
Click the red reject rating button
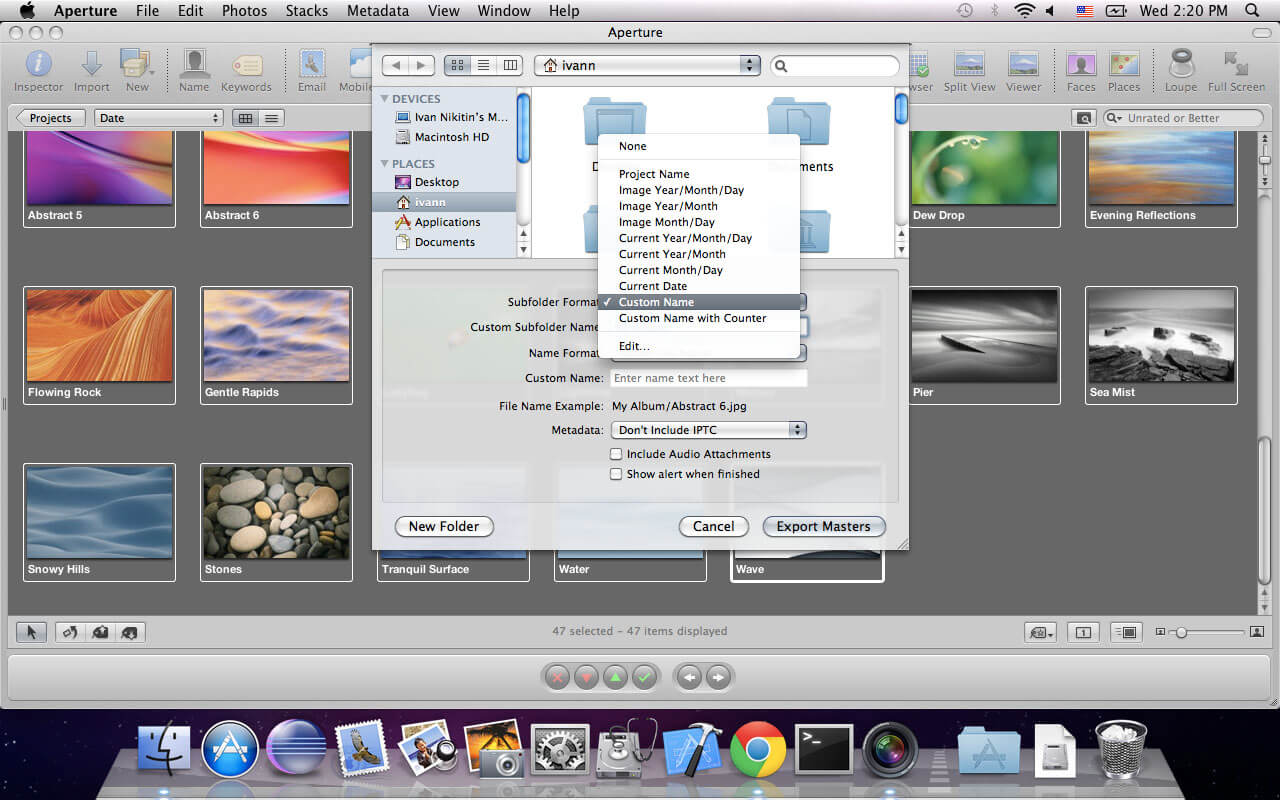point(558,677)
